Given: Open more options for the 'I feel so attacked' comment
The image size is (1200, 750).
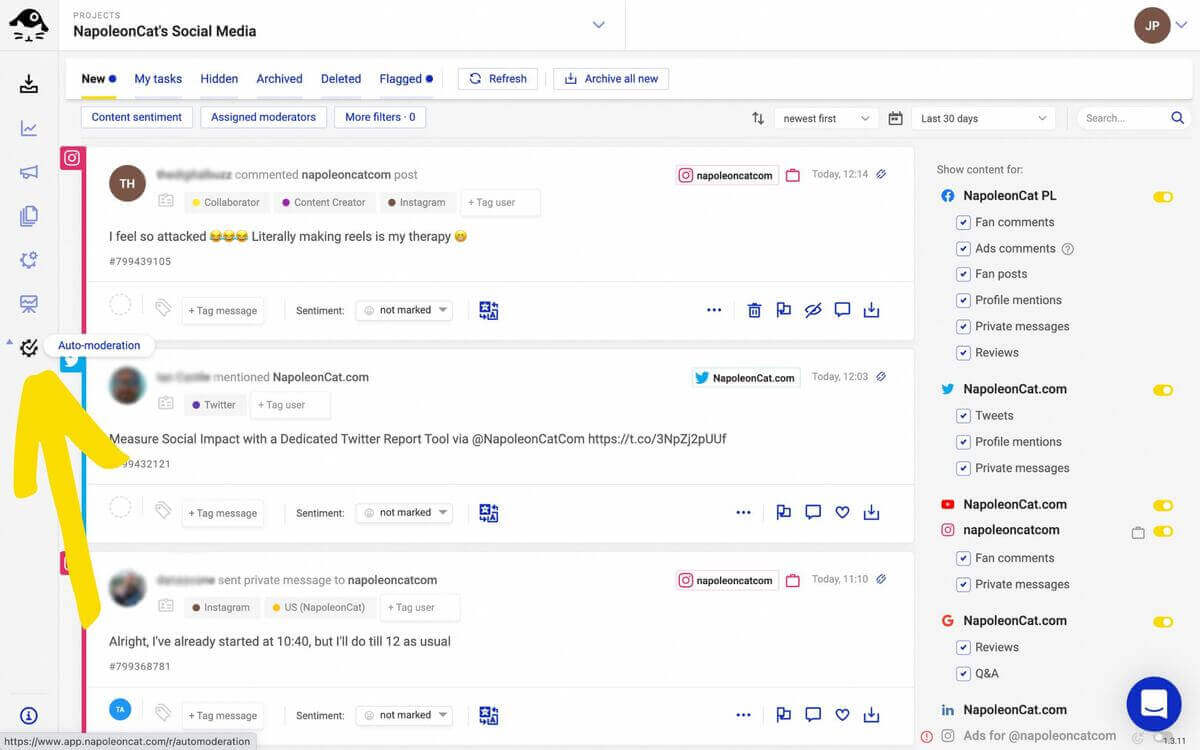Looking at the screenshot, I should pos(714,310).
